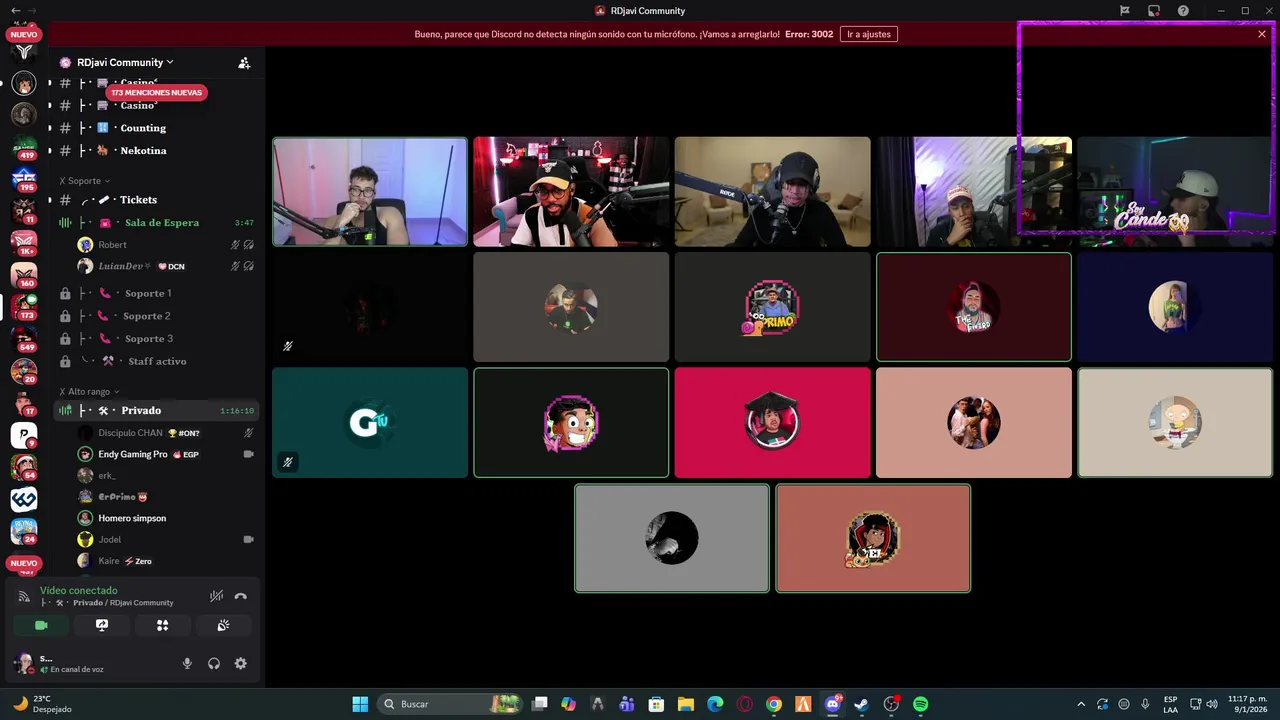
Task: Open Spotify from the taskbar
Action: point(921,704)
